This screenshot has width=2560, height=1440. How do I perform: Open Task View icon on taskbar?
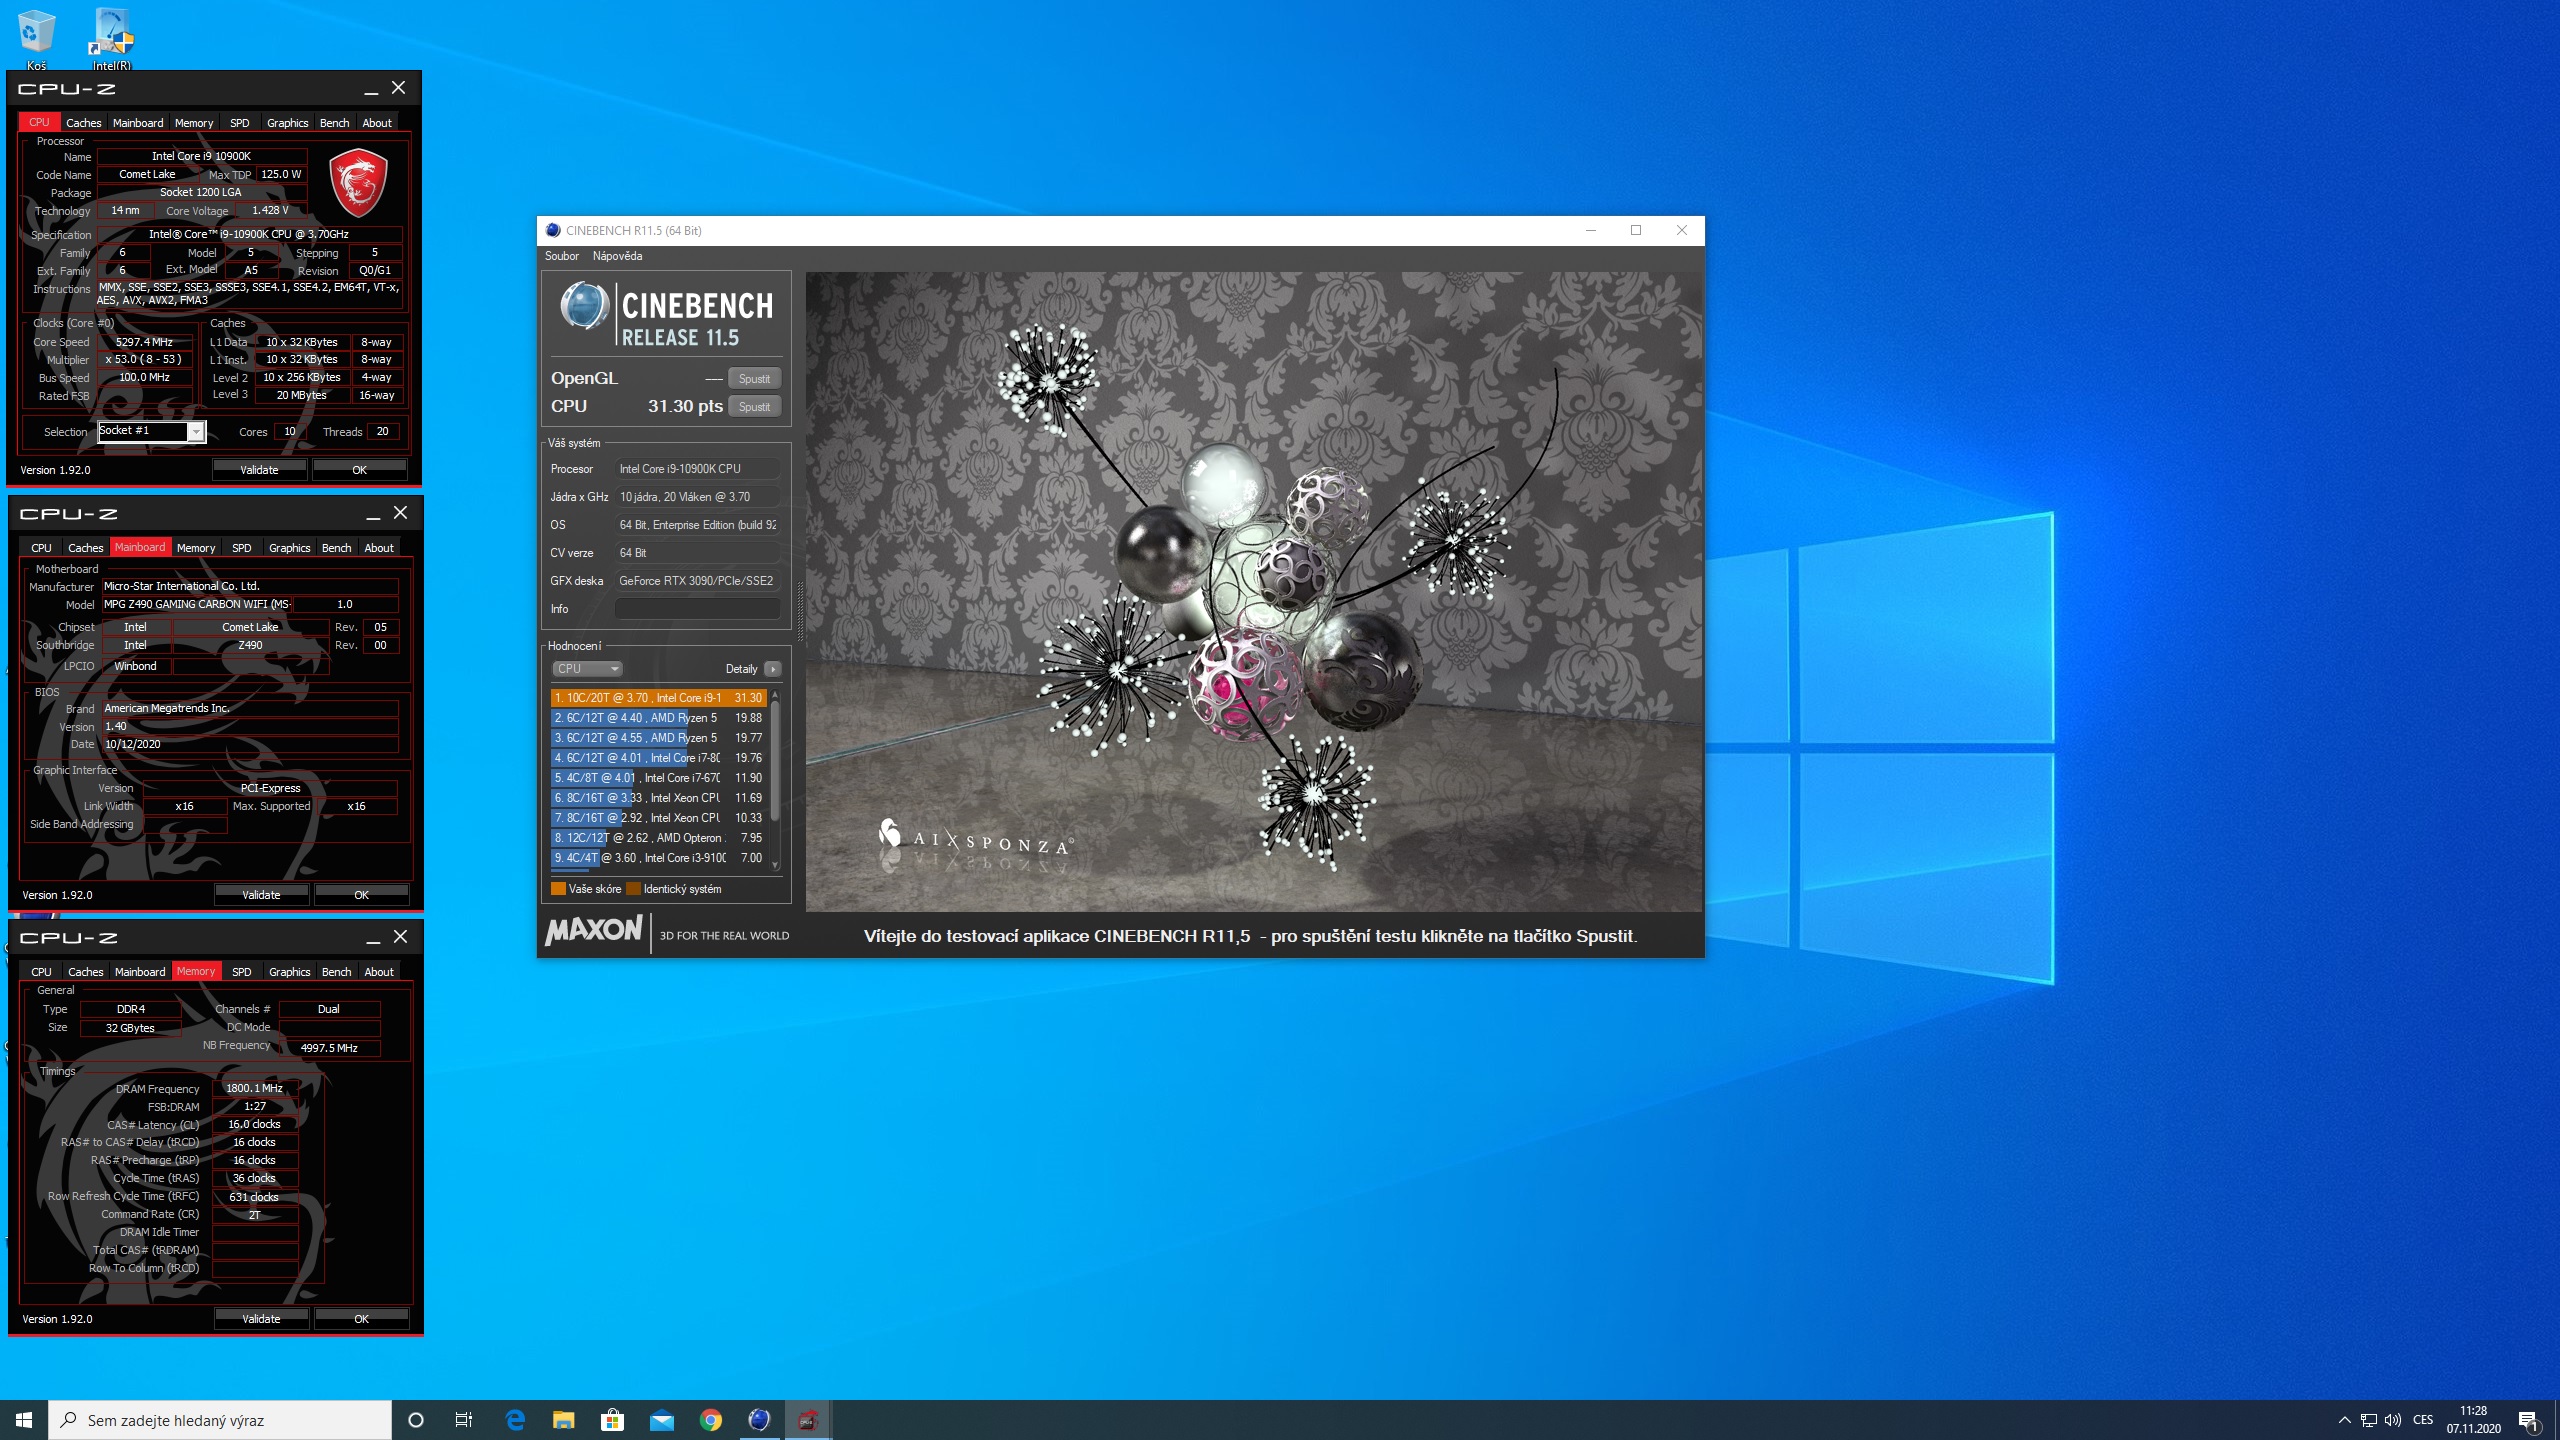point(464,1419)
